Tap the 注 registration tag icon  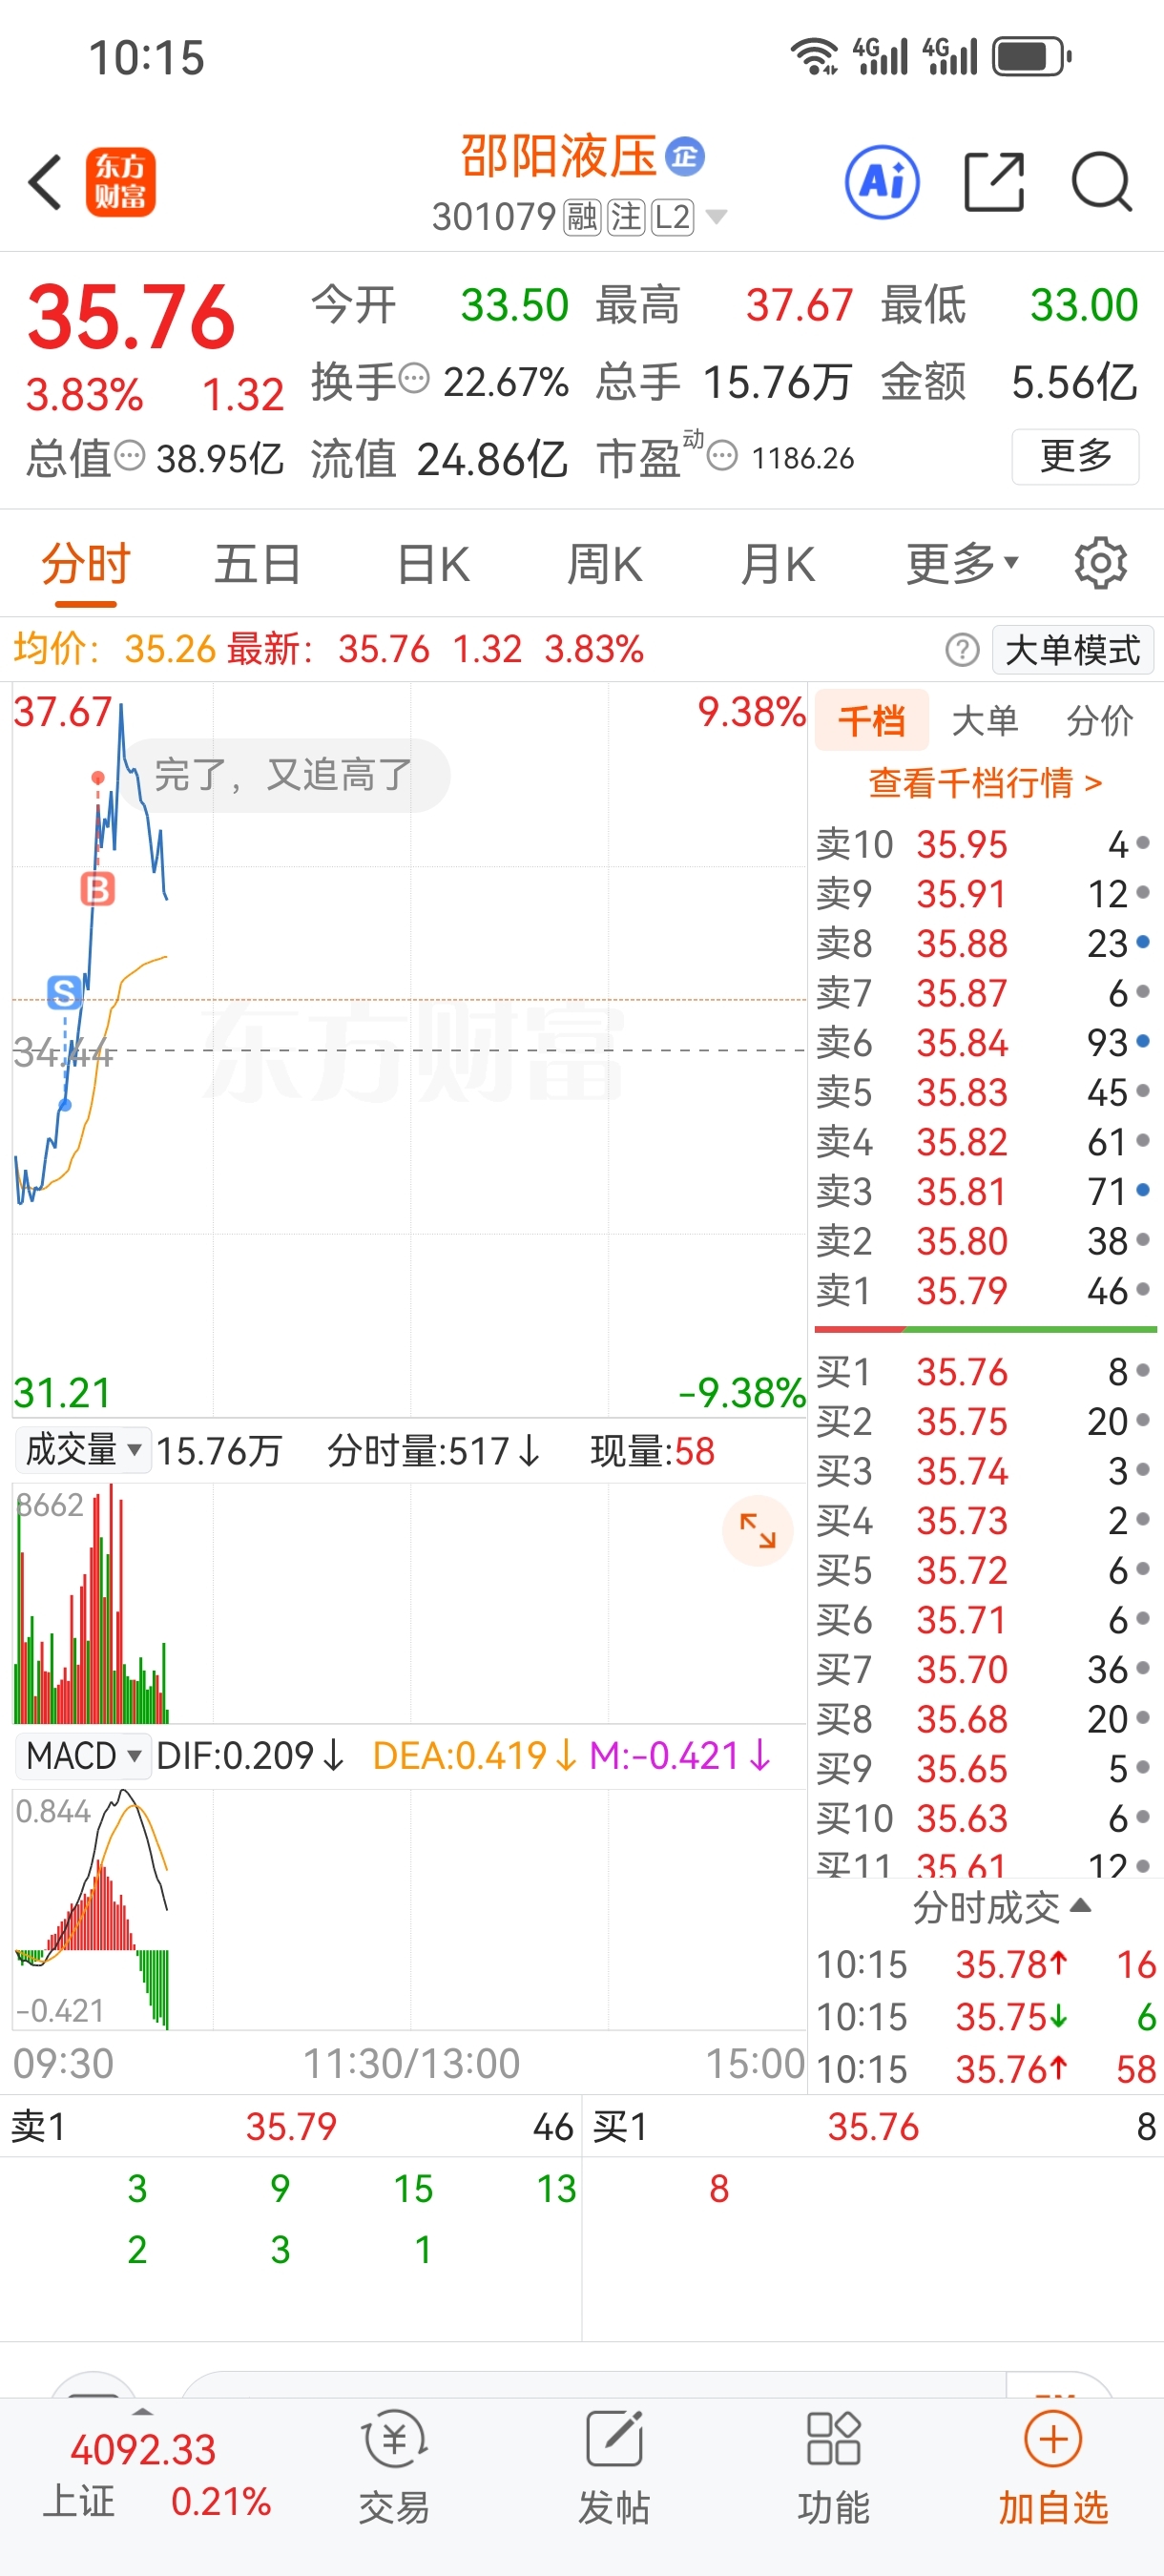pyautogui.click(x=626, y=216)
